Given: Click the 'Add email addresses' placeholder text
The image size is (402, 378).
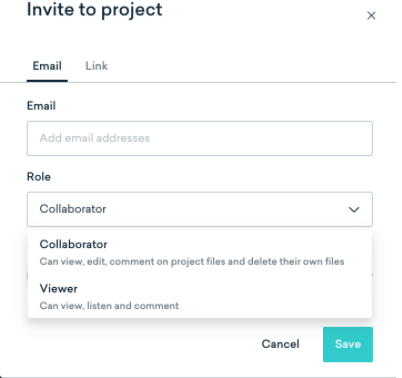Looking at the screenshot, I should click(95, 138).
